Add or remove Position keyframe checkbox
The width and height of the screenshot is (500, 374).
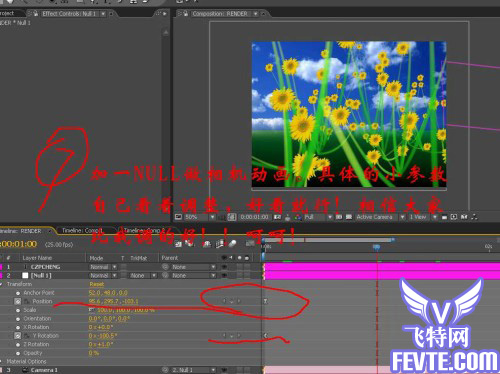pos(232,301)
